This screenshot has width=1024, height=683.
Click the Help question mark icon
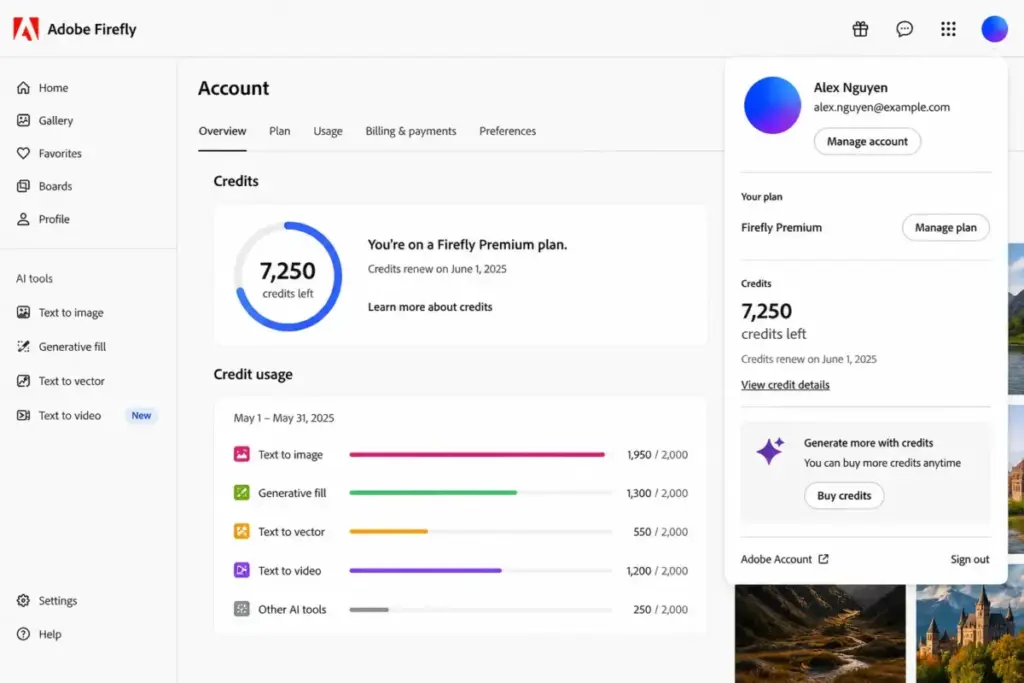[x=24, y=634]
